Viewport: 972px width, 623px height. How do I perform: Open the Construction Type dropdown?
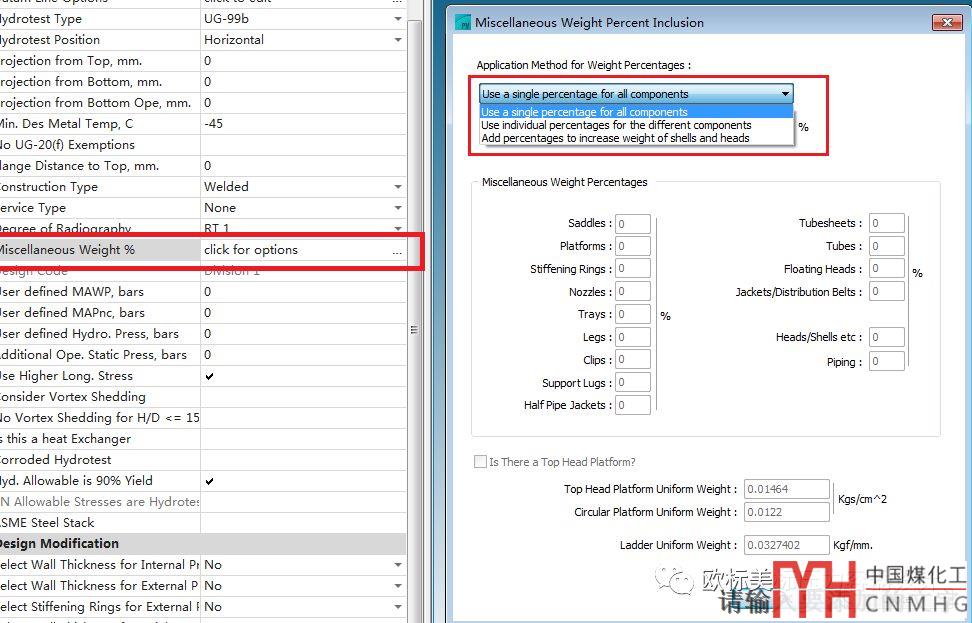(x=397, y=187)
